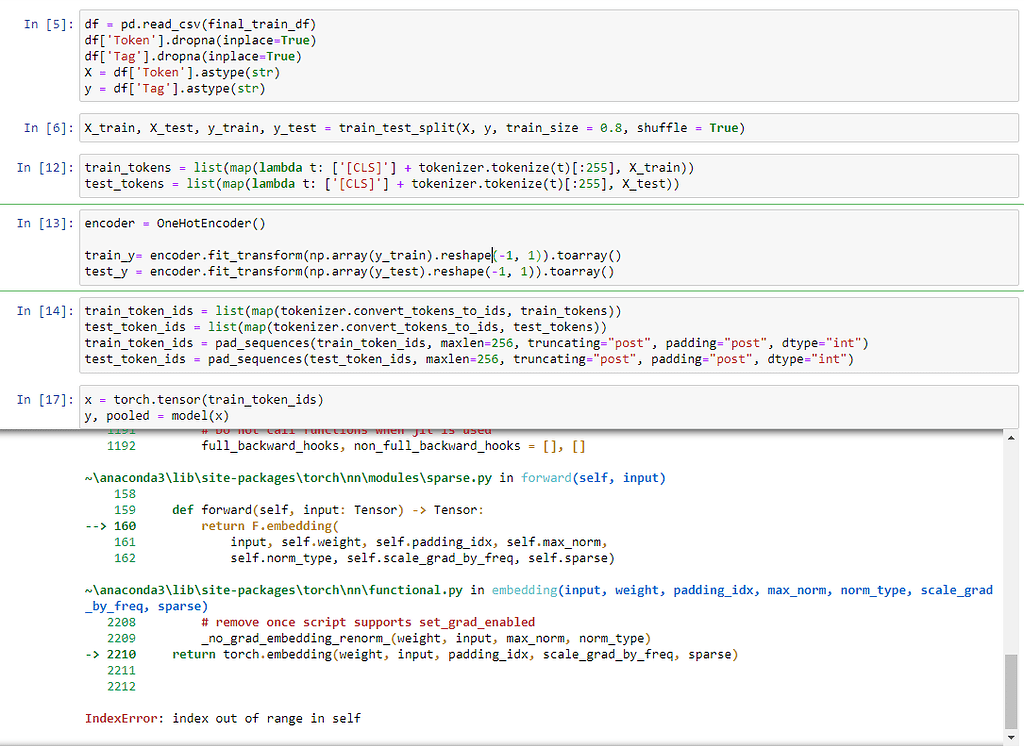Click the IndexError message text
The width and height of the screenshot is (1024, 748).
click(223, 718)
